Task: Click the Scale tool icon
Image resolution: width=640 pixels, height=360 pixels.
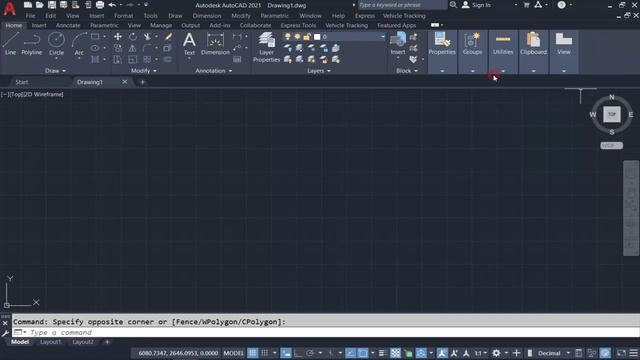Action: tap(133, 60)
